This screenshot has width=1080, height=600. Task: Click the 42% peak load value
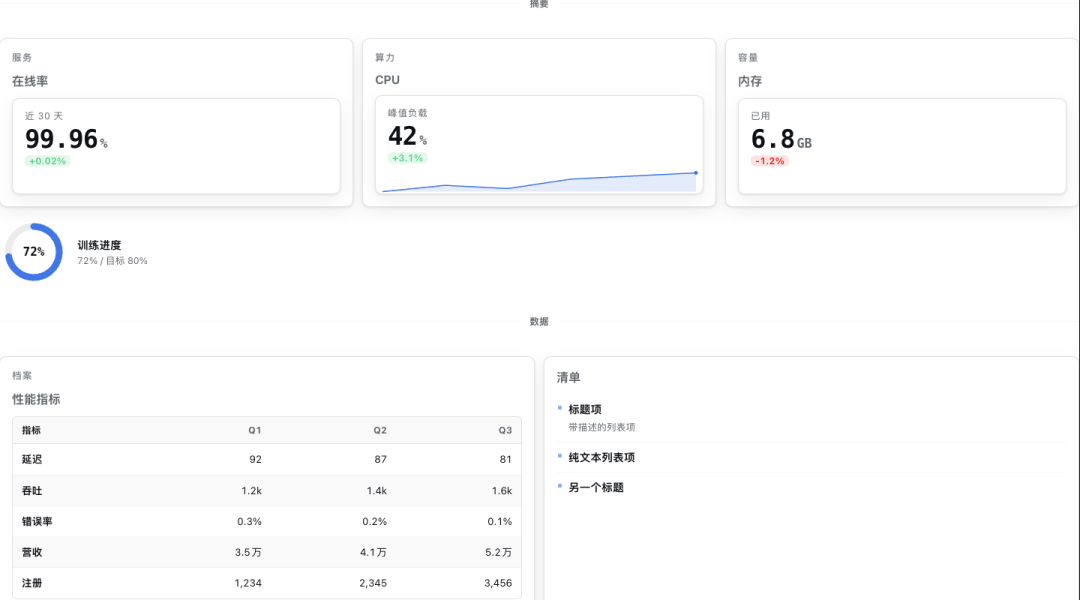pyautogui.click(x=408, y=136)
